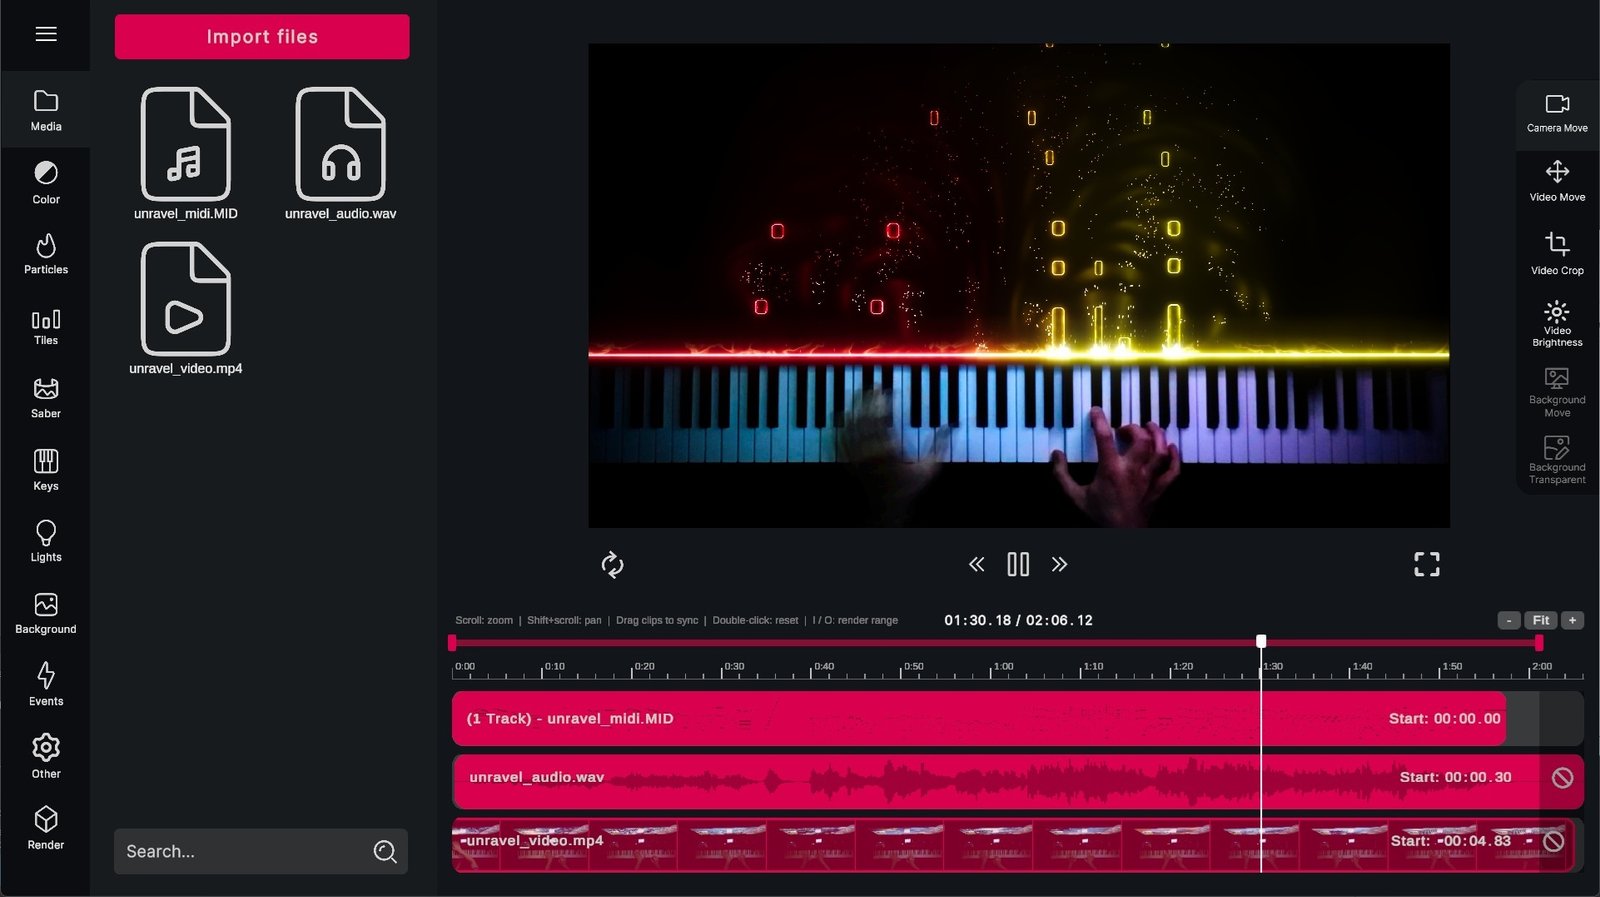
Task: Select the unravel_audio.wav file
Action: coord(340,154)
